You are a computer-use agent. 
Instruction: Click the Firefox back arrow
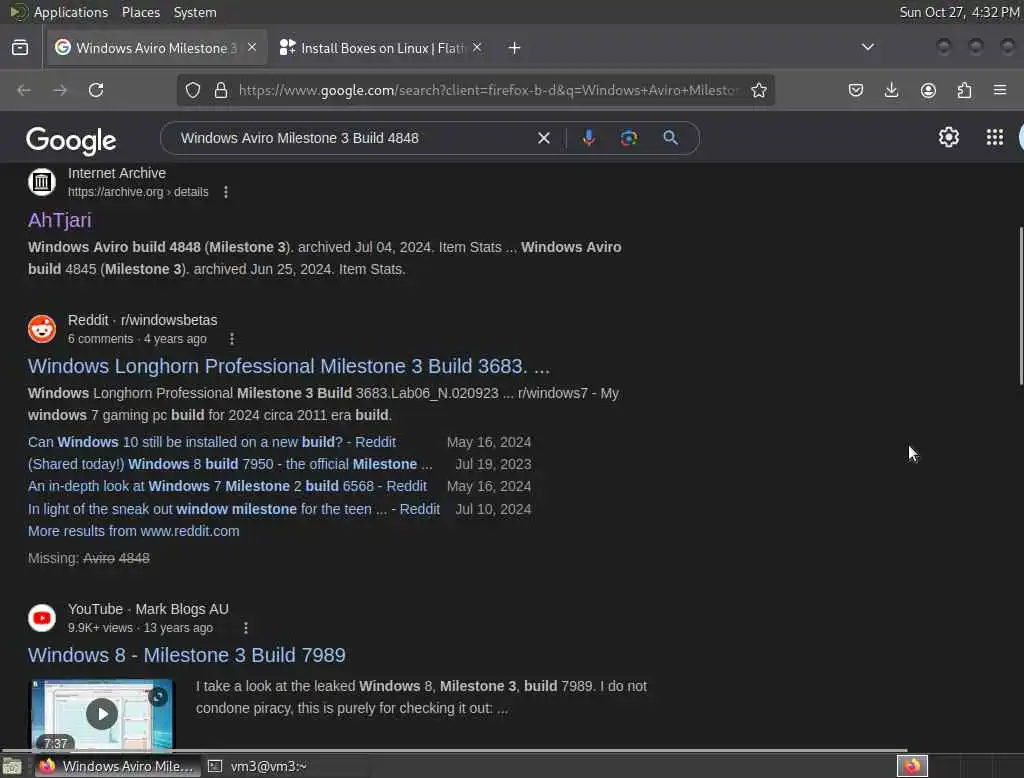click(24, 90)
